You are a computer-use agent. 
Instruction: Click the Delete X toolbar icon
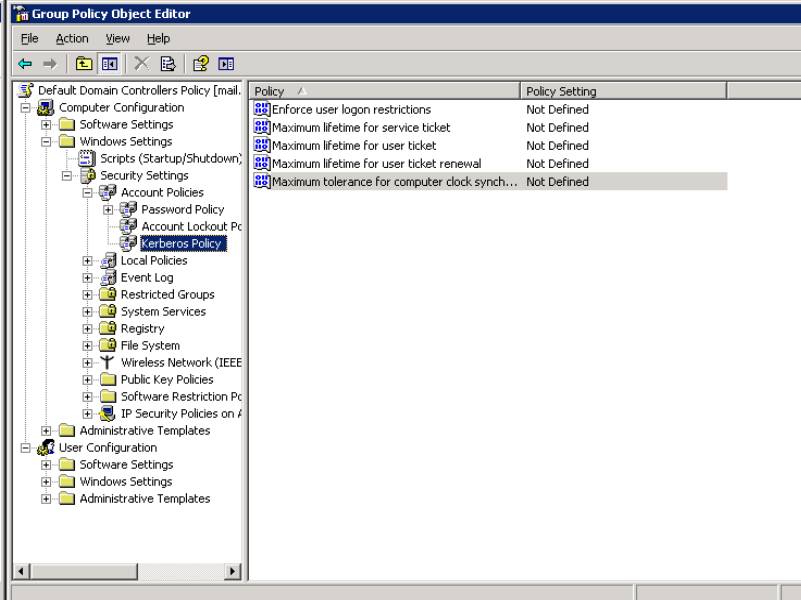(142, 64)
